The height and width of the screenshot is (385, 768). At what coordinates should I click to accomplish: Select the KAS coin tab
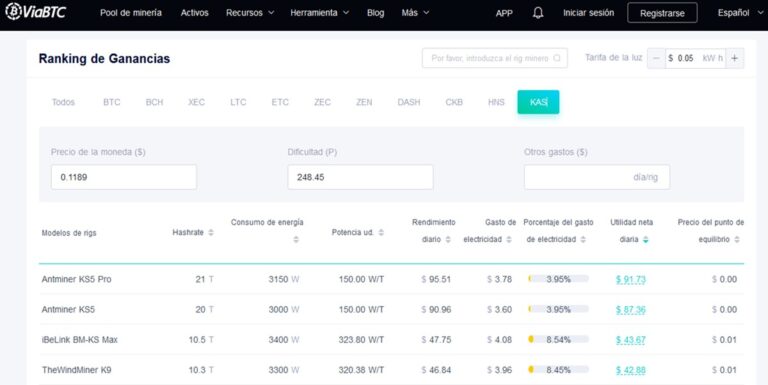(x=538, y=102)
